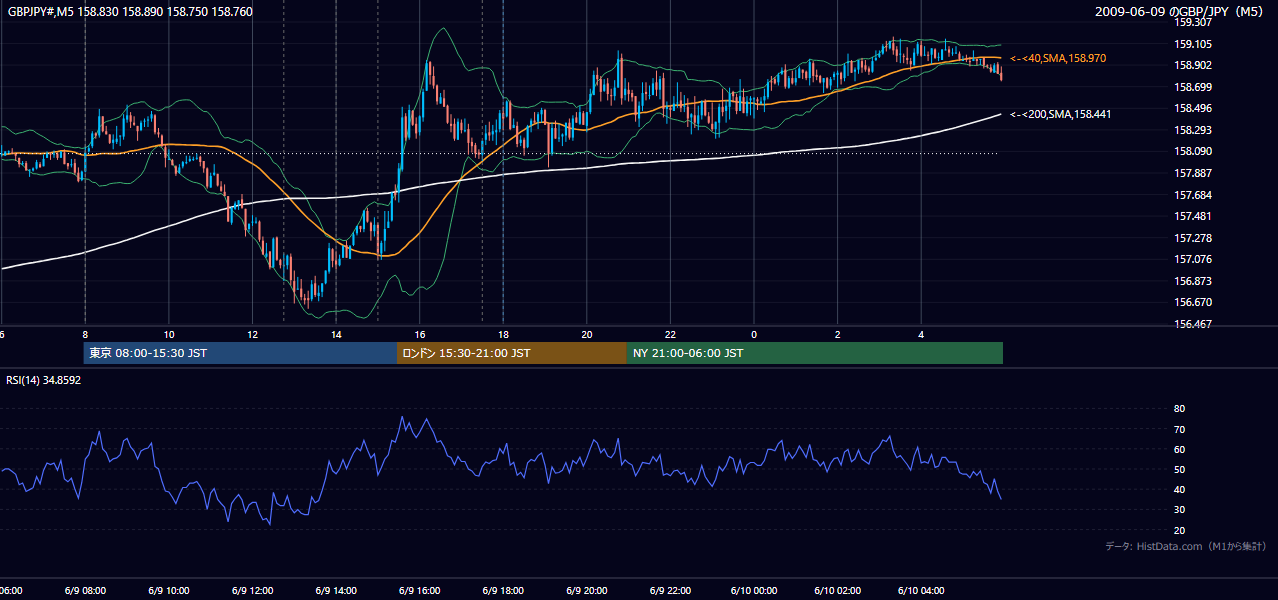Click the 6/10 04:00 bottom time label
Viewport: 1278px width, 600px height.
(921, 591)
